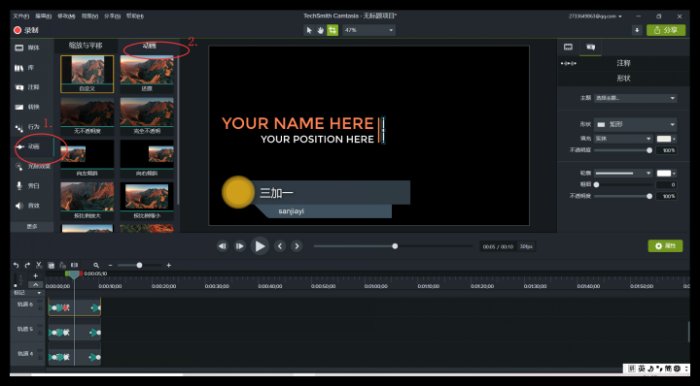Choose the arrow edit-mode cursor tool
Image resolution: width=700 pixels, height=386 pixels.
(x=309, y=30)
